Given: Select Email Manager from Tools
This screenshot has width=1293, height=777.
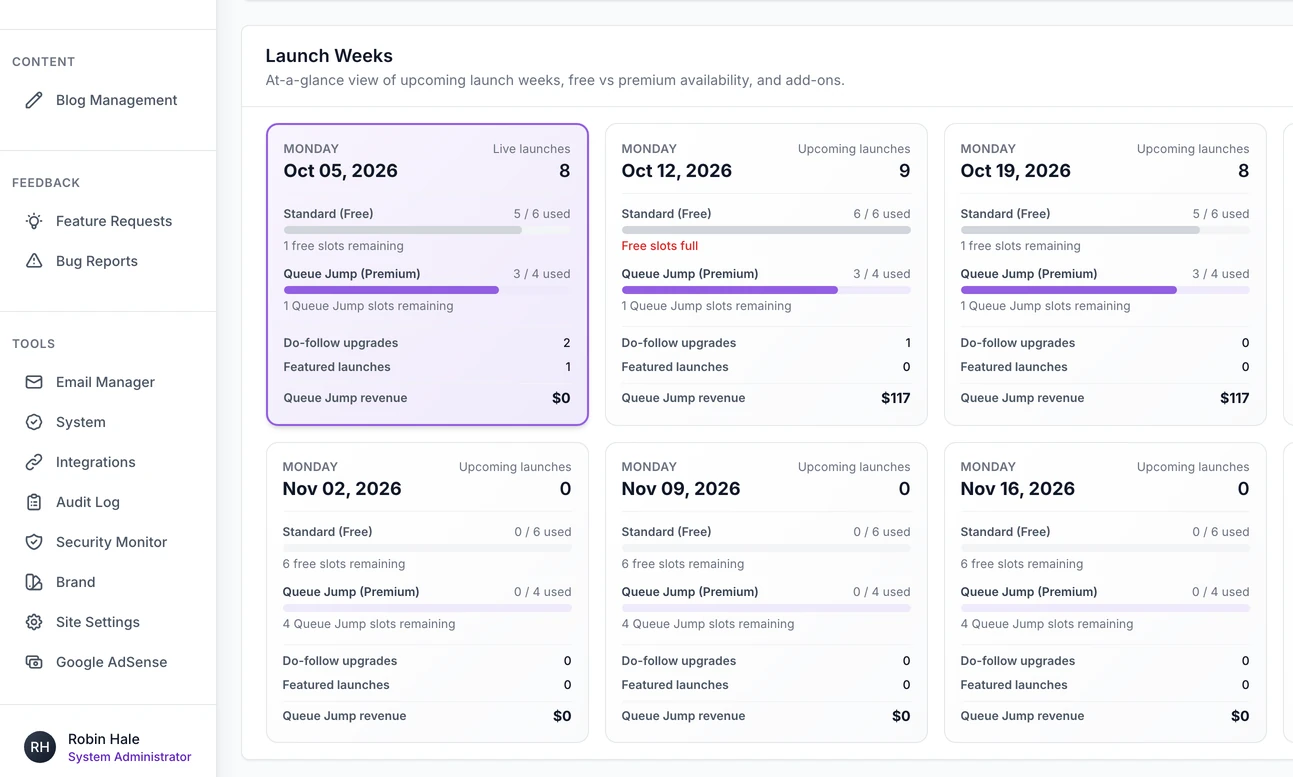Looking at the screenshot, I should (x=108, y=382).
